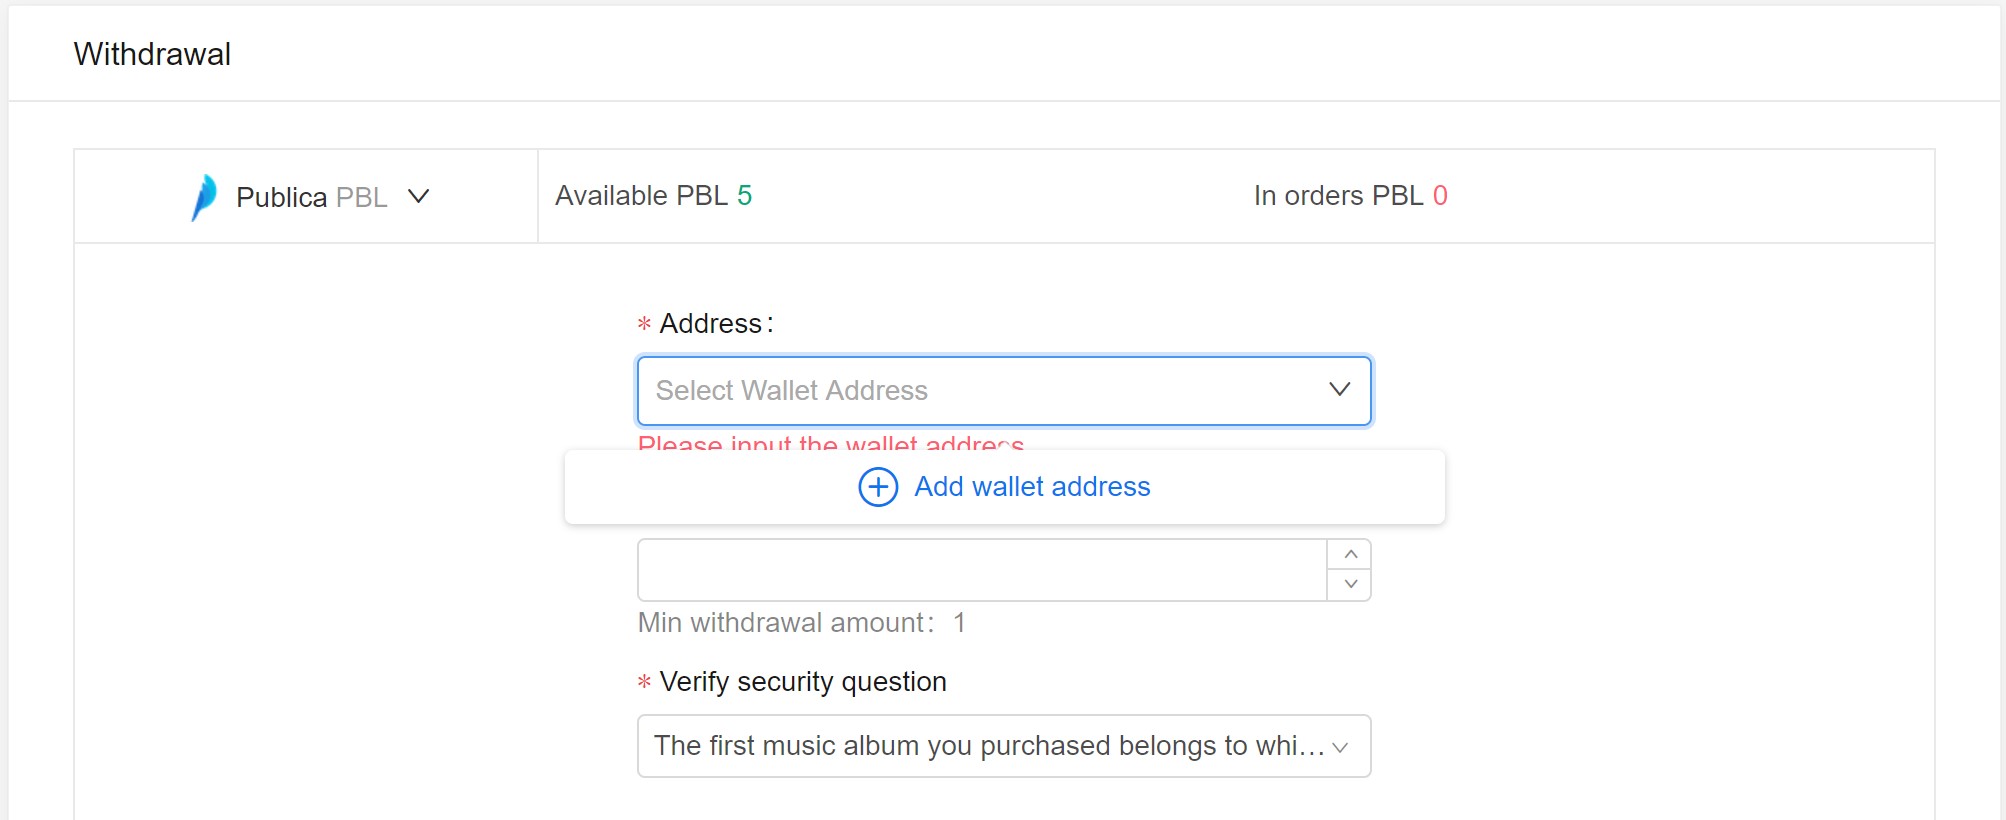Open the Select Wallet Address dropdown
The width and height of the screenshot is (2006, 820).
click(x=980, y=391)
